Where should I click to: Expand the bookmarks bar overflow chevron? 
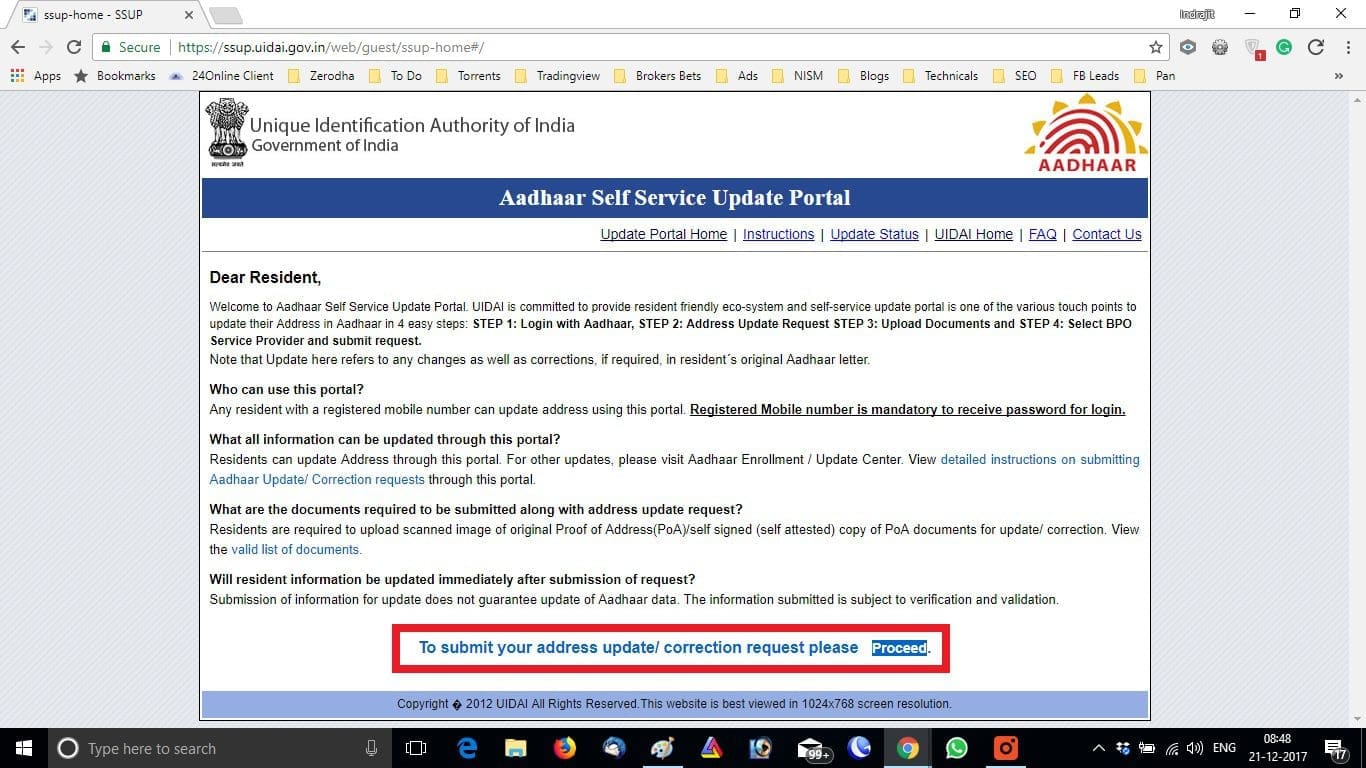[1339, 75]
